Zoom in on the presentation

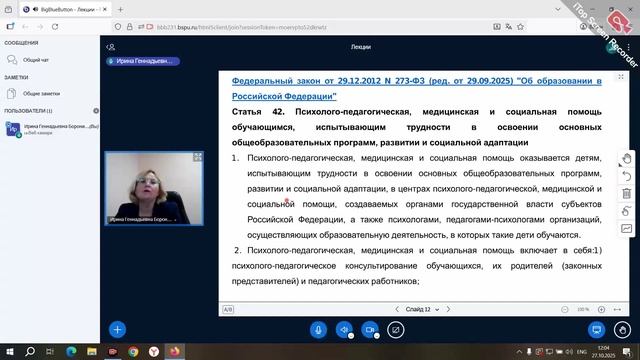(601, 309)
